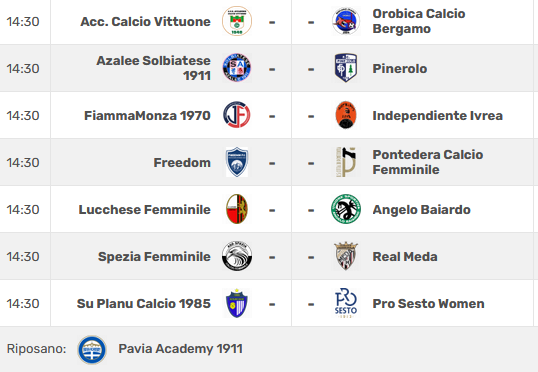Click the green Angelo Baiardo emblem
Viewport: 538px width, 372px height.
[346, 209]
